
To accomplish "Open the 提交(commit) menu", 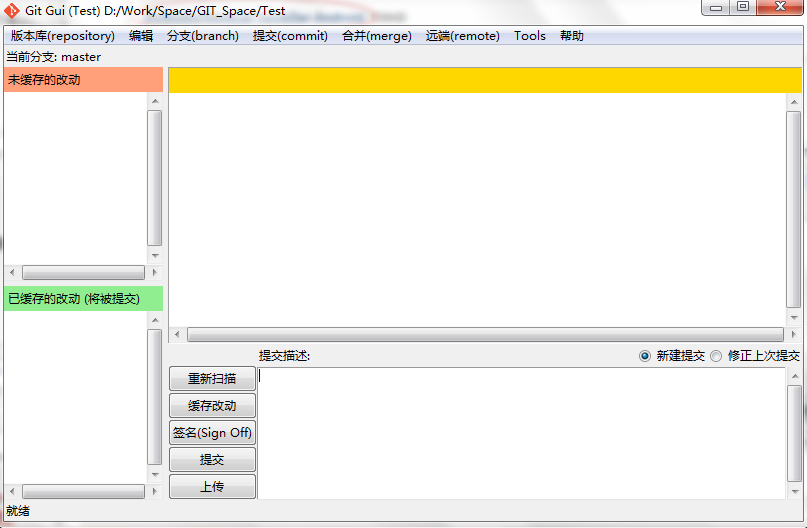I will 290,36.
